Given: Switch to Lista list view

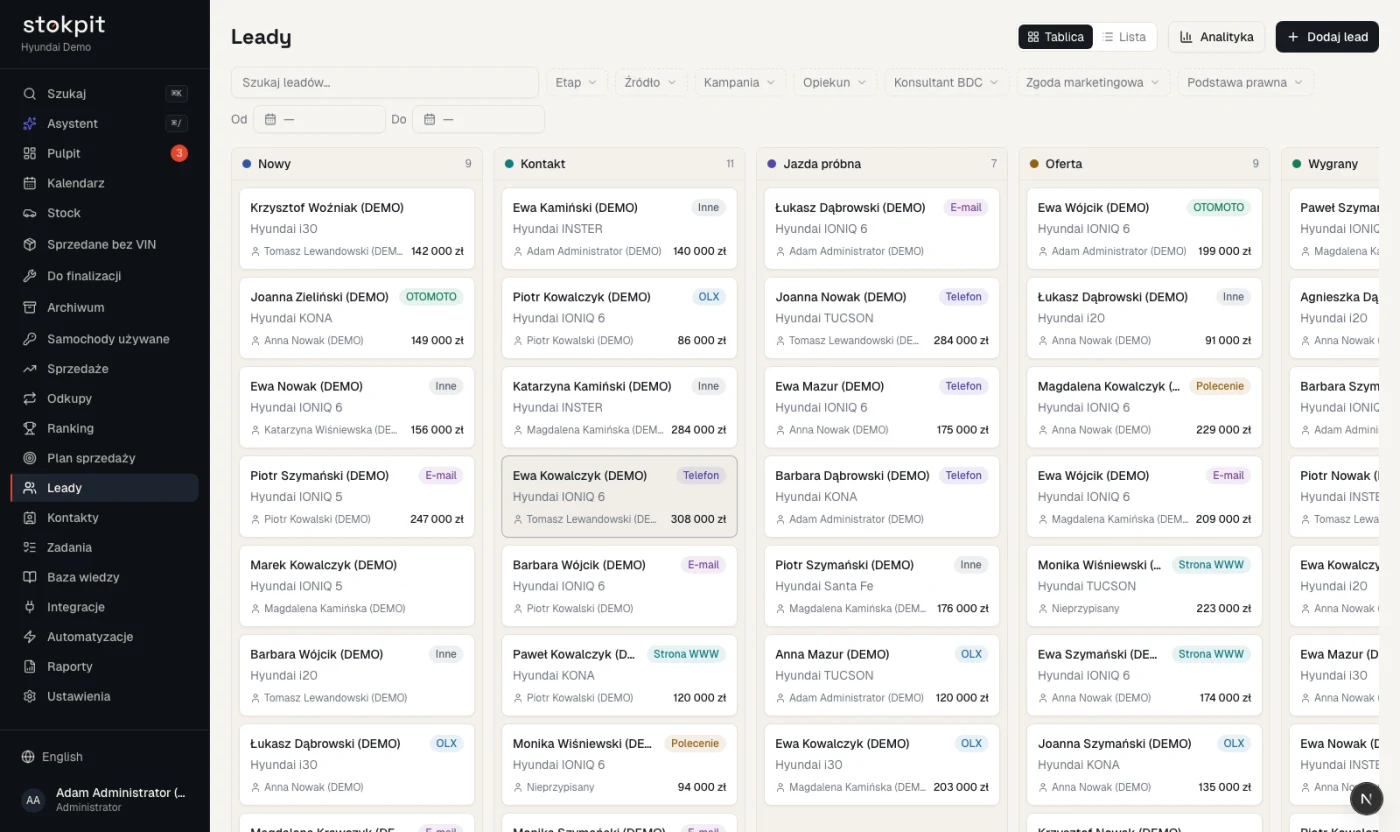Looking at the screenshot, I should coord(1124,37).
